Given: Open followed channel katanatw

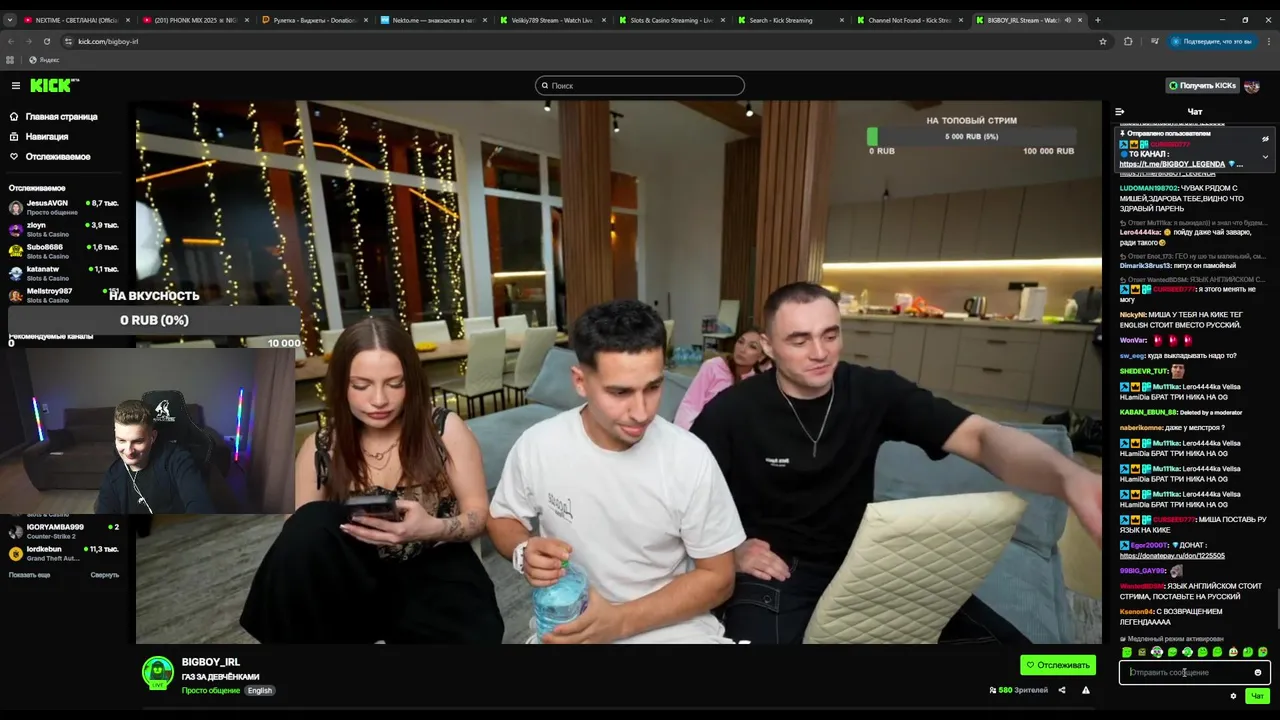Looking at the screenshot, I should pyautogui.click(x=64, y=273).
